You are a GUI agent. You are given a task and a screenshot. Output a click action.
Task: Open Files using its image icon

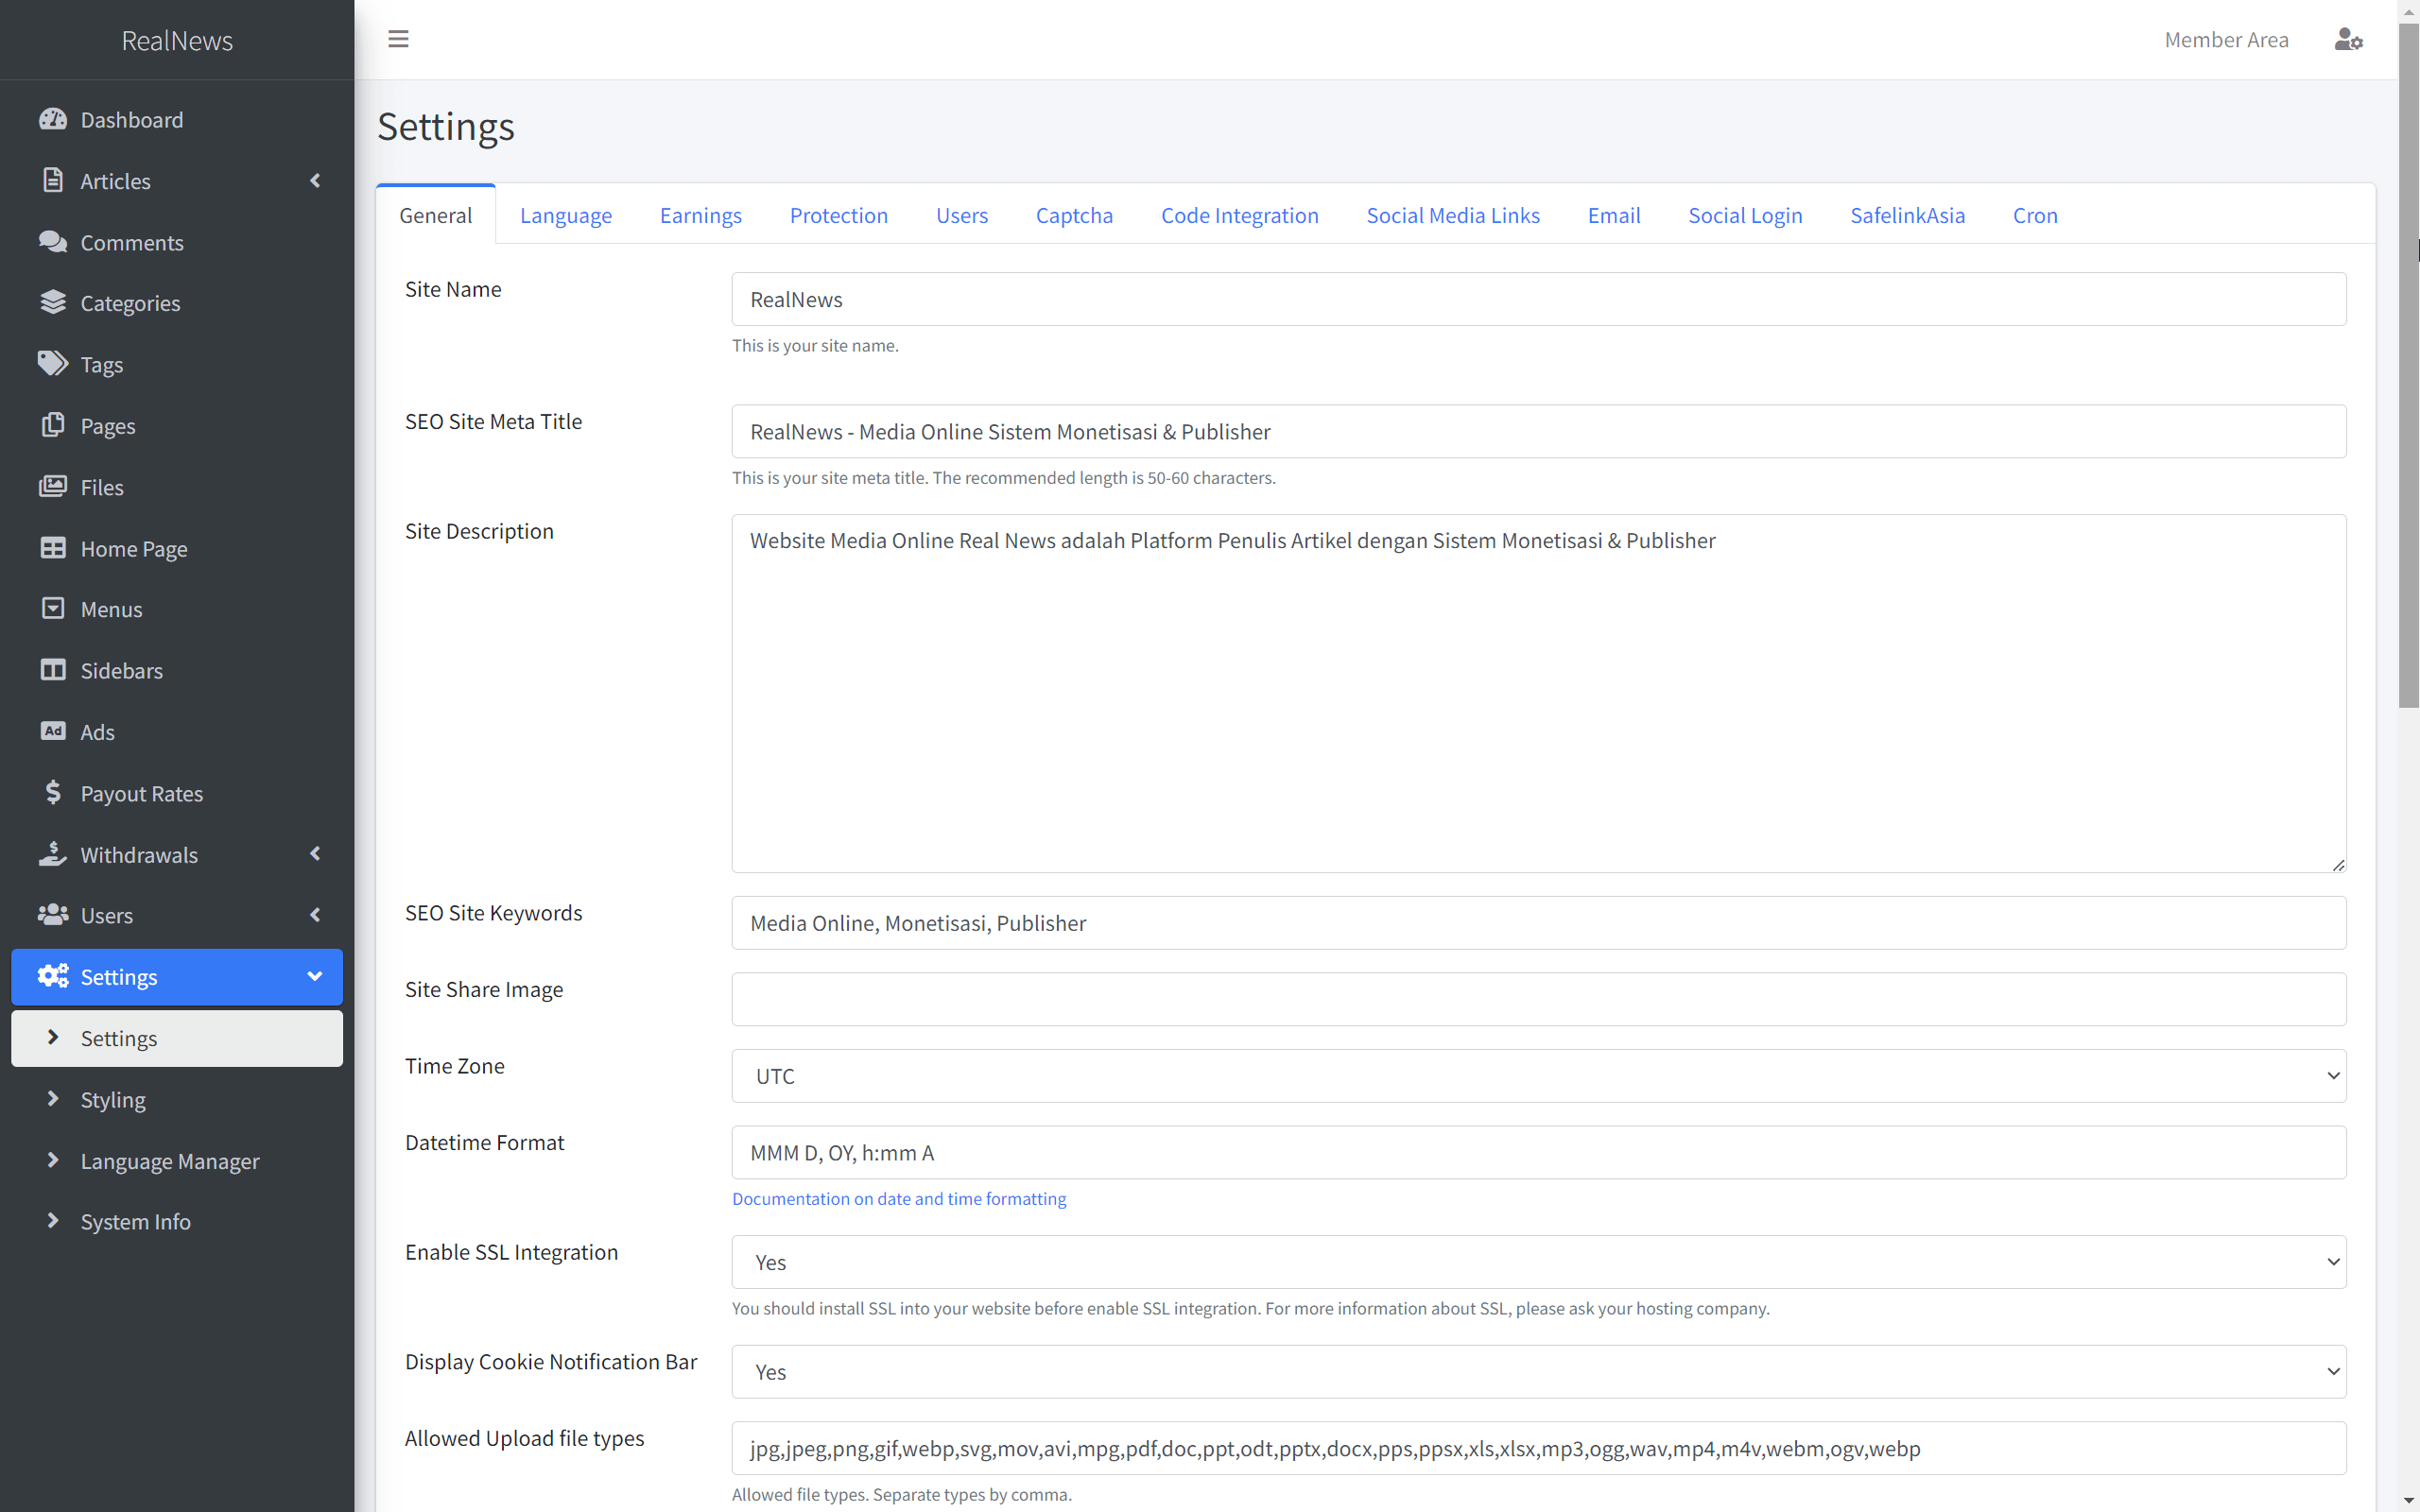tap(53, 487)
